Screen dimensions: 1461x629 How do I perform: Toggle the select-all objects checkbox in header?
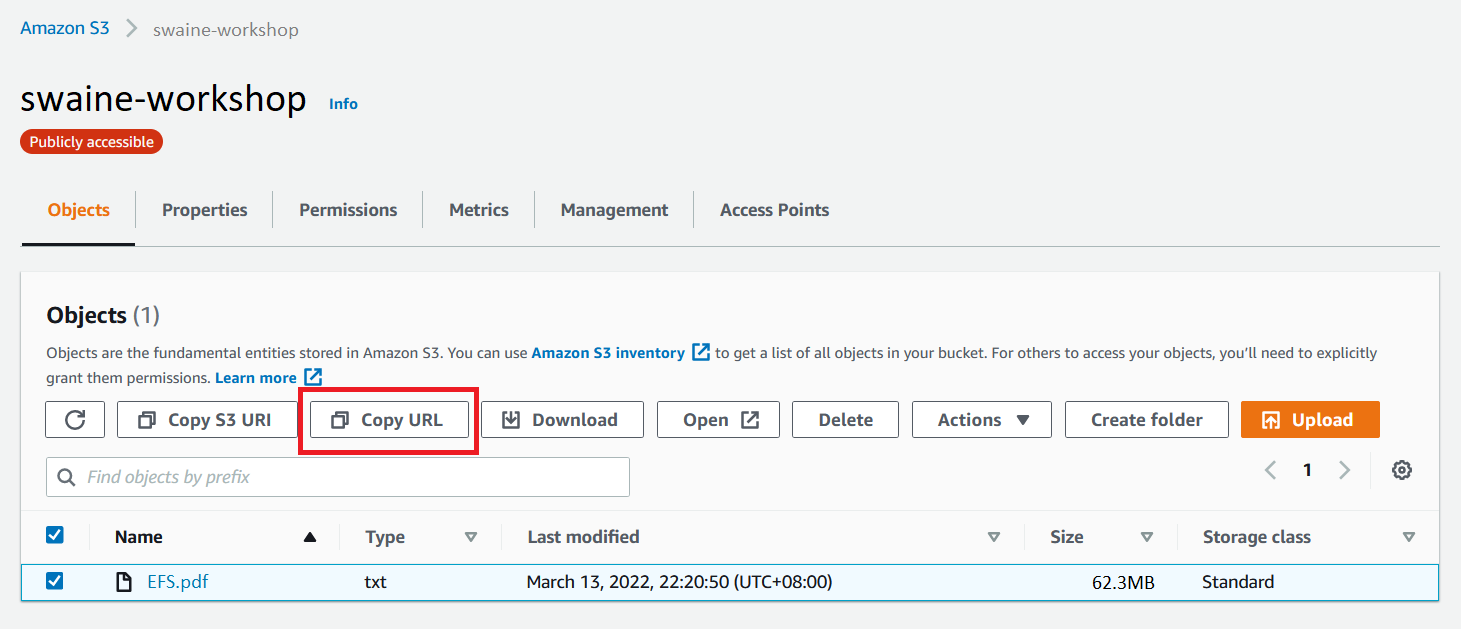click(x=55, y=535)
